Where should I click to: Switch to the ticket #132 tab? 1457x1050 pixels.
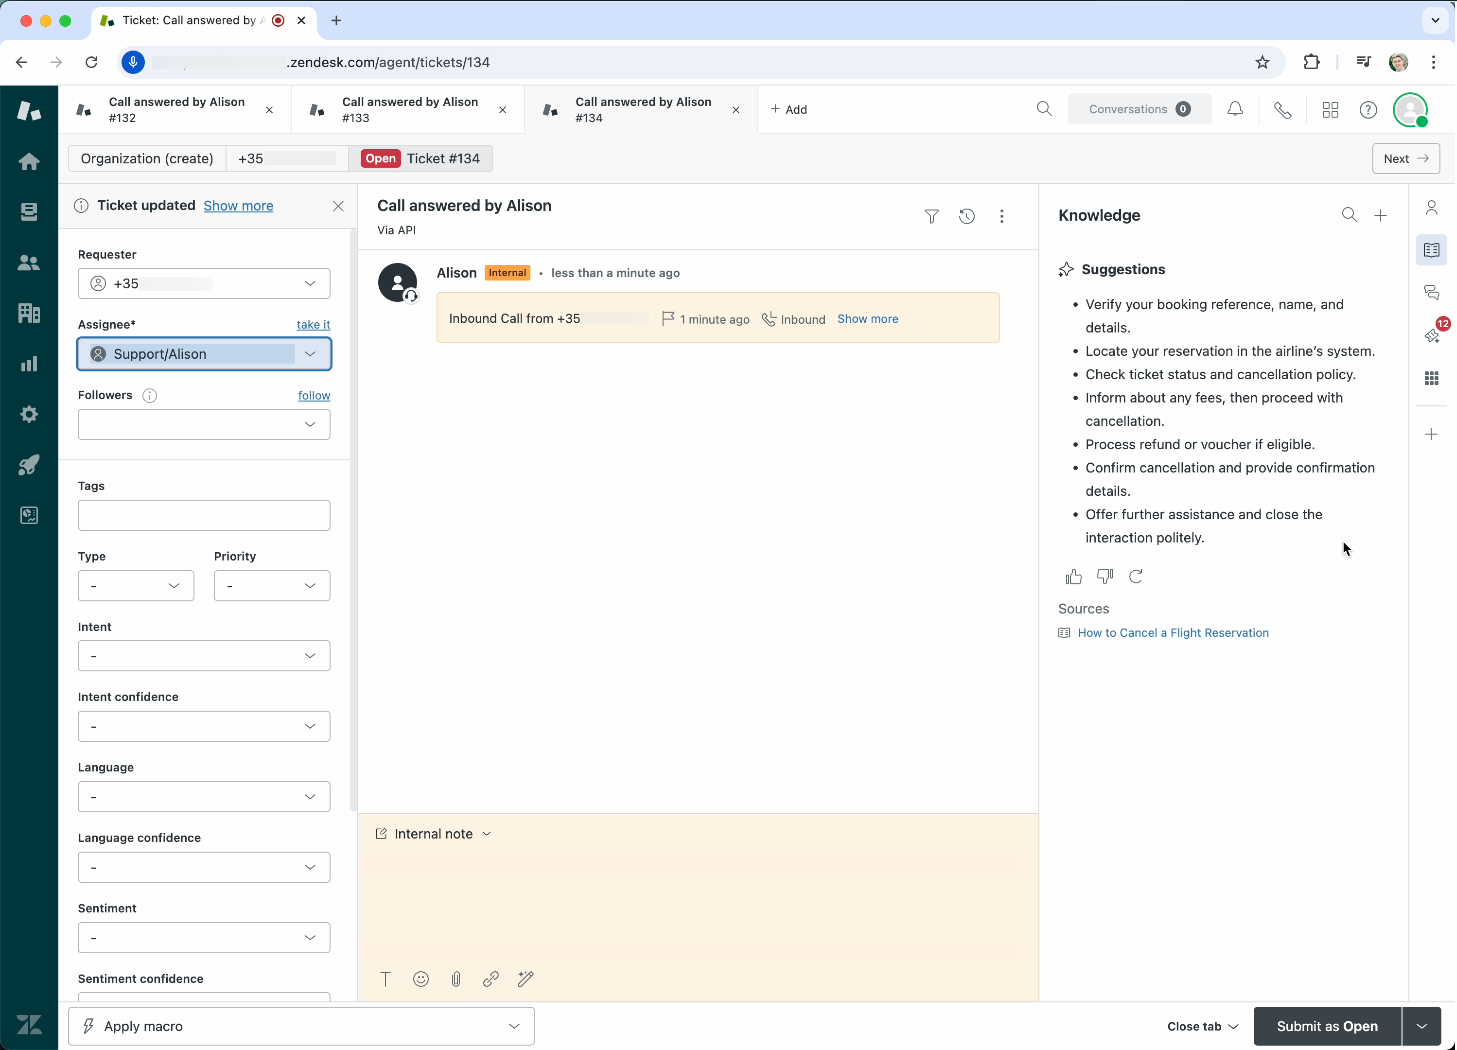(175, 110)
